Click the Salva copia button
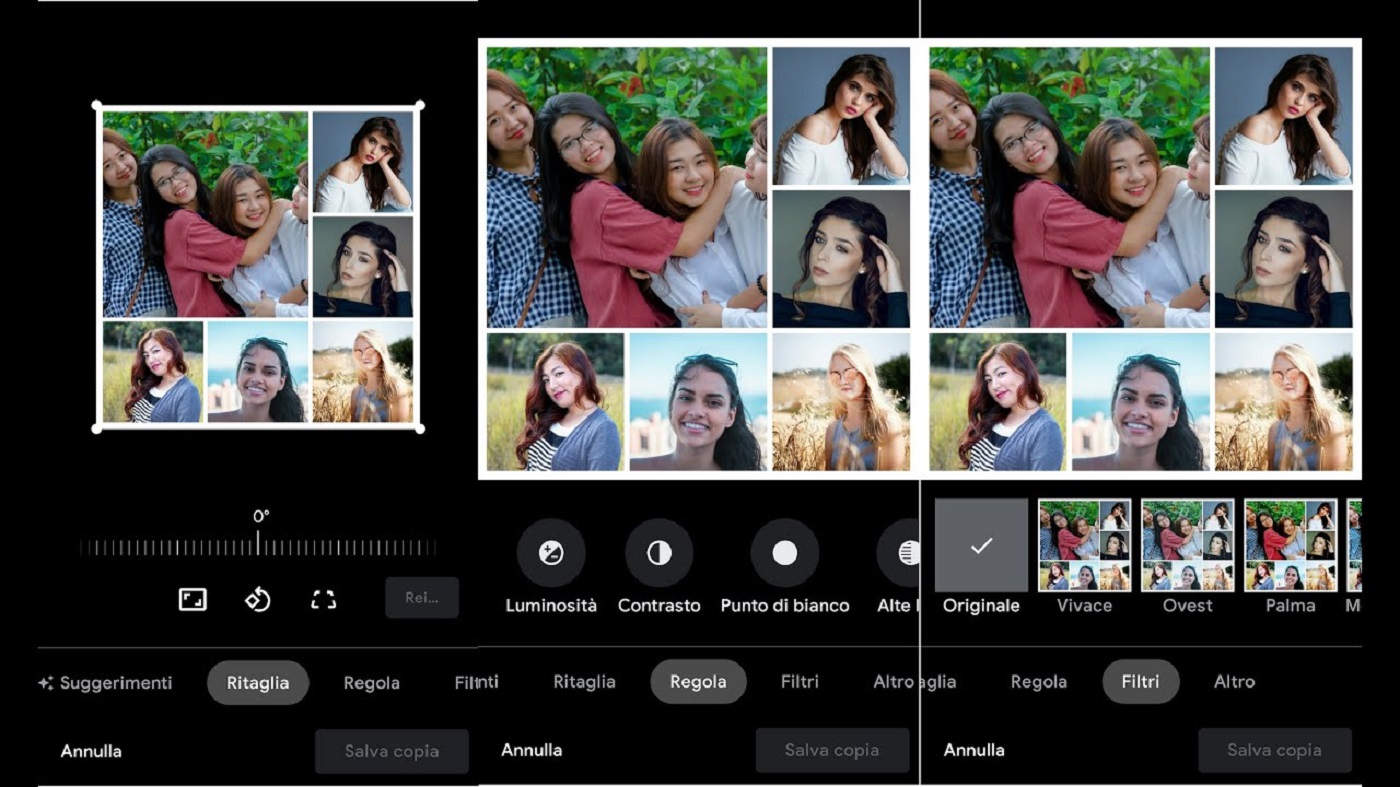Viewport: 1400px width, 787px height. (x=392, y=750)
